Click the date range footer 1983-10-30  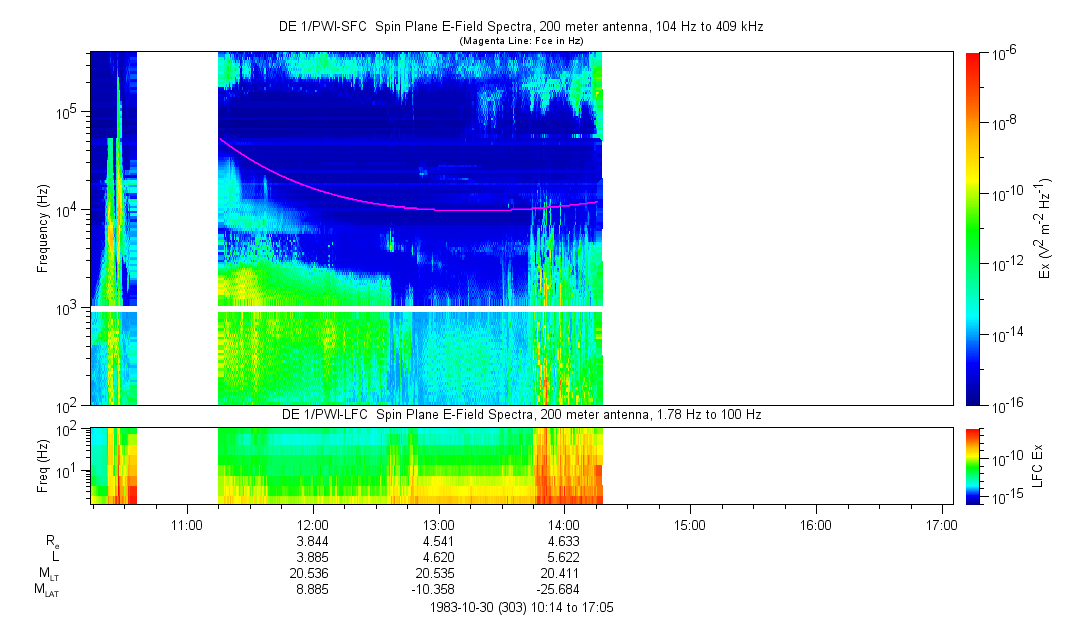point(528,607)
